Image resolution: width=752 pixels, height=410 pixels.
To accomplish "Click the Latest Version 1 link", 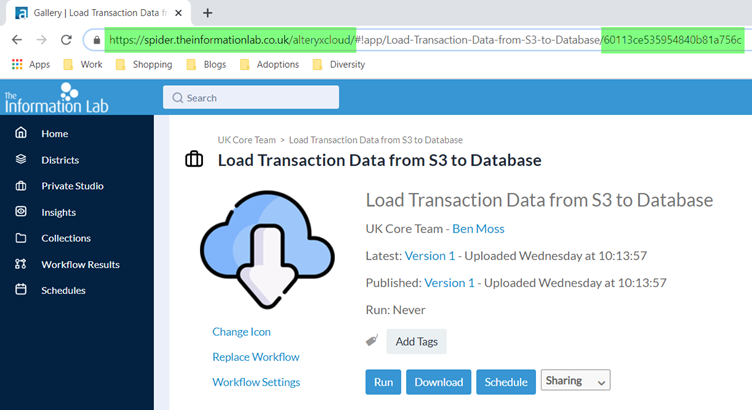I will point(430,256).
